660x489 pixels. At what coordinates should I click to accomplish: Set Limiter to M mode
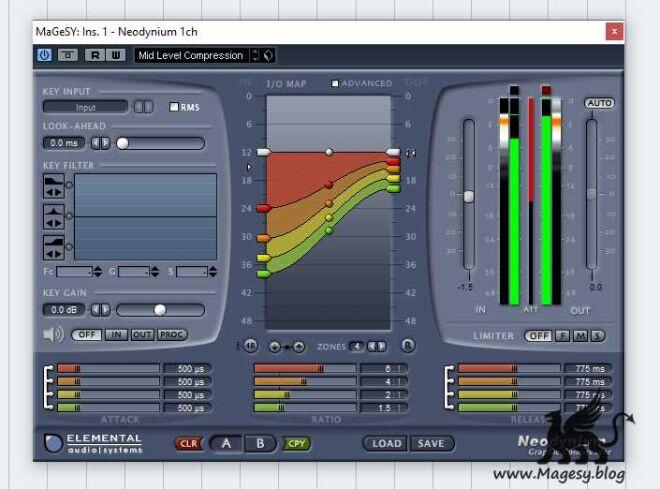(x=580, y=336)
